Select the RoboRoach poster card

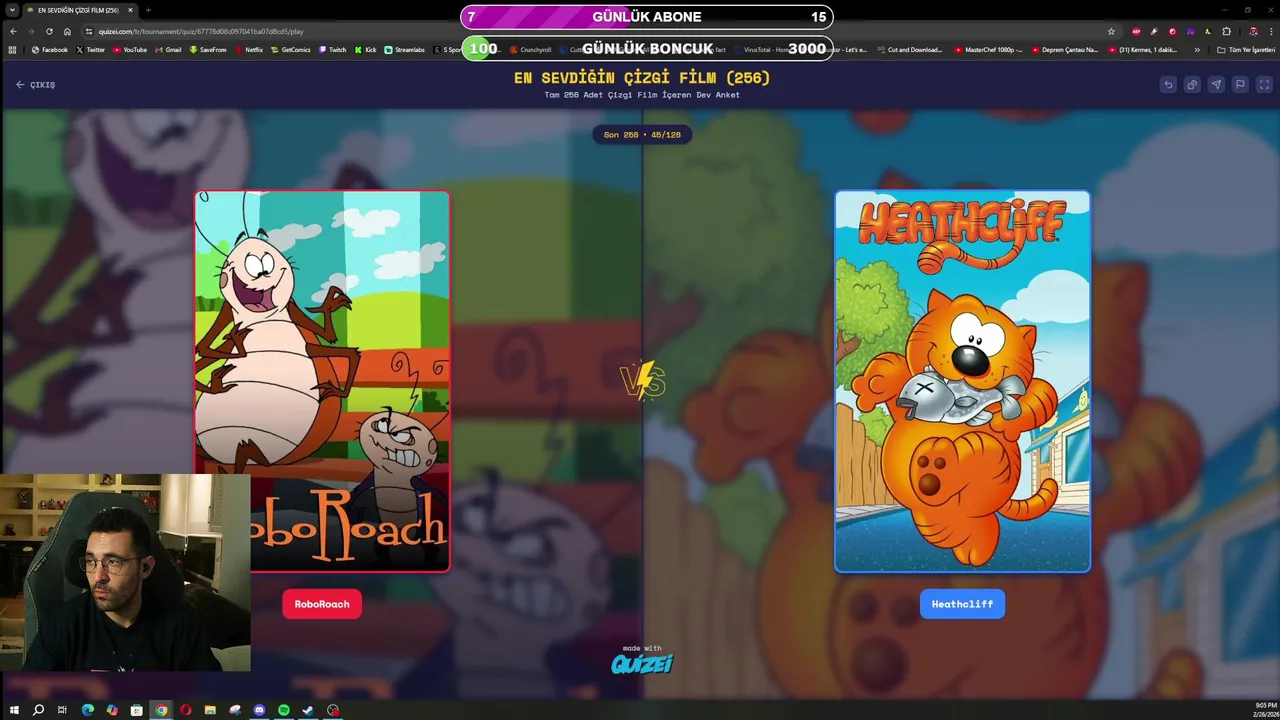tap(322, 381)
